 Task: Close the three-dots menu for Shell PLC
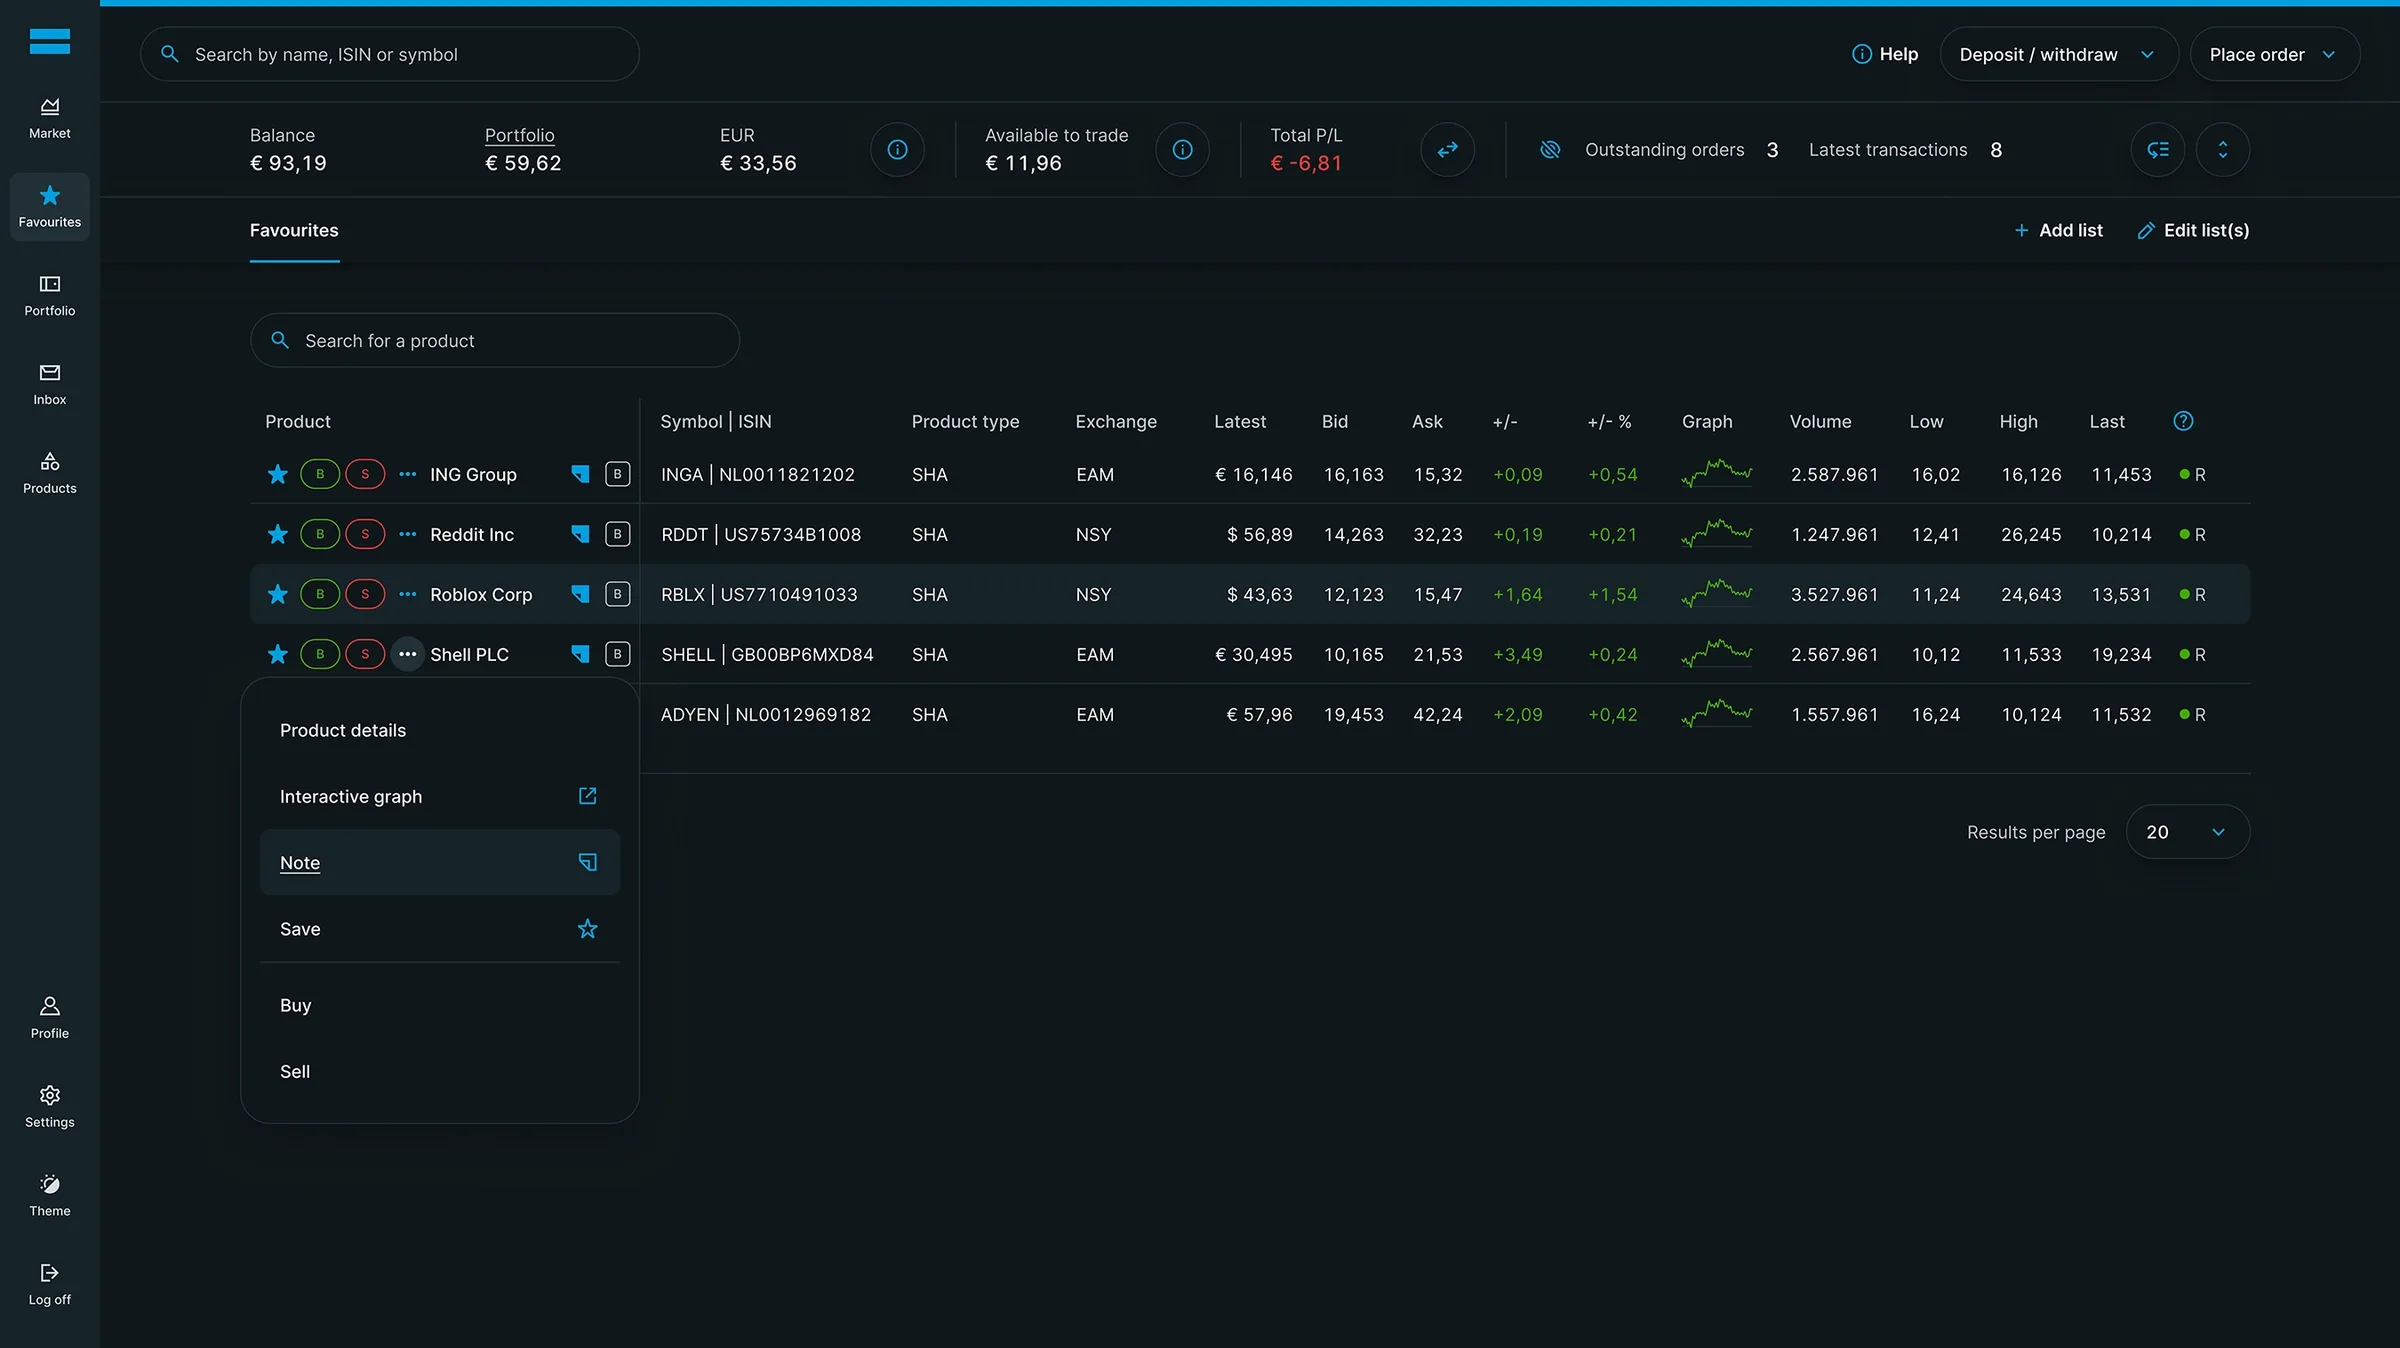tap(407, 654)
